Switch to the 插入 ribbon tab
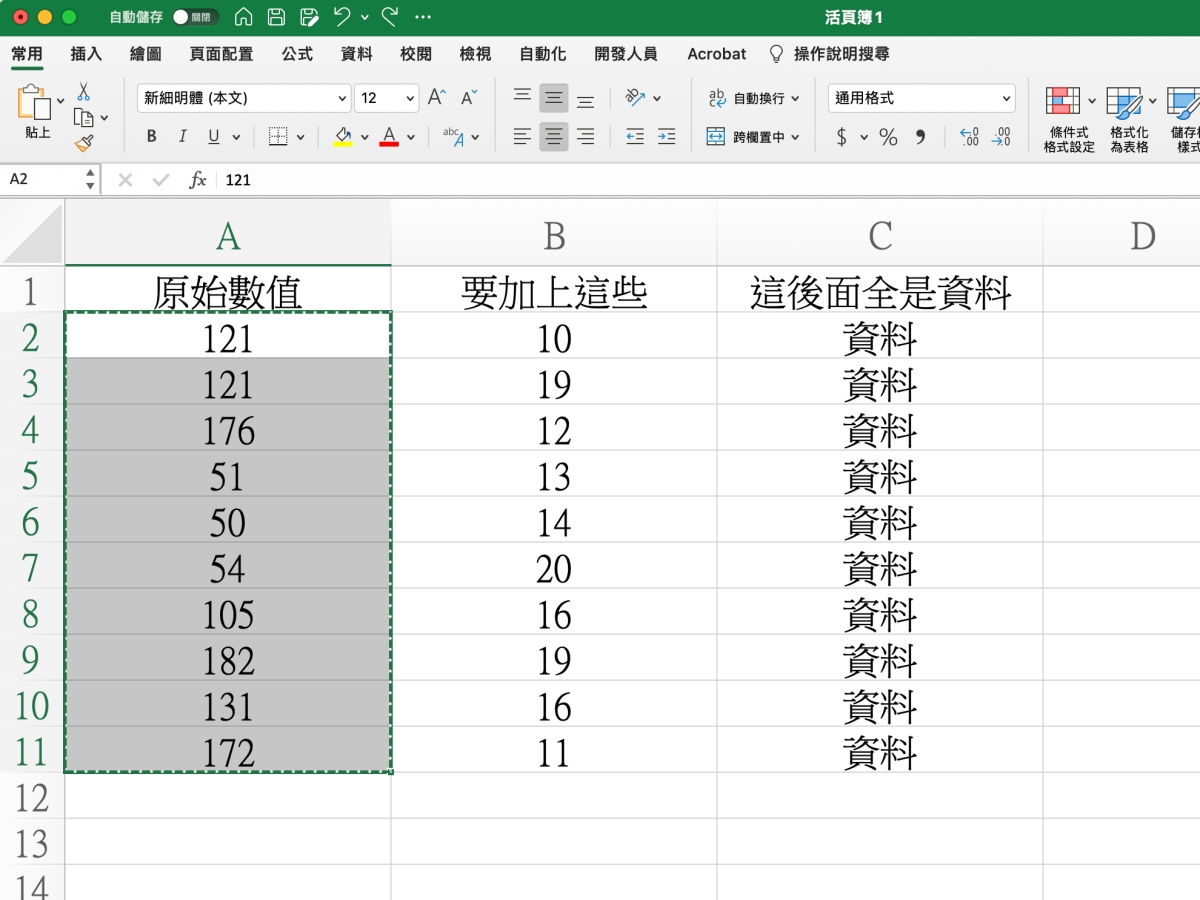 coord(86,54)
